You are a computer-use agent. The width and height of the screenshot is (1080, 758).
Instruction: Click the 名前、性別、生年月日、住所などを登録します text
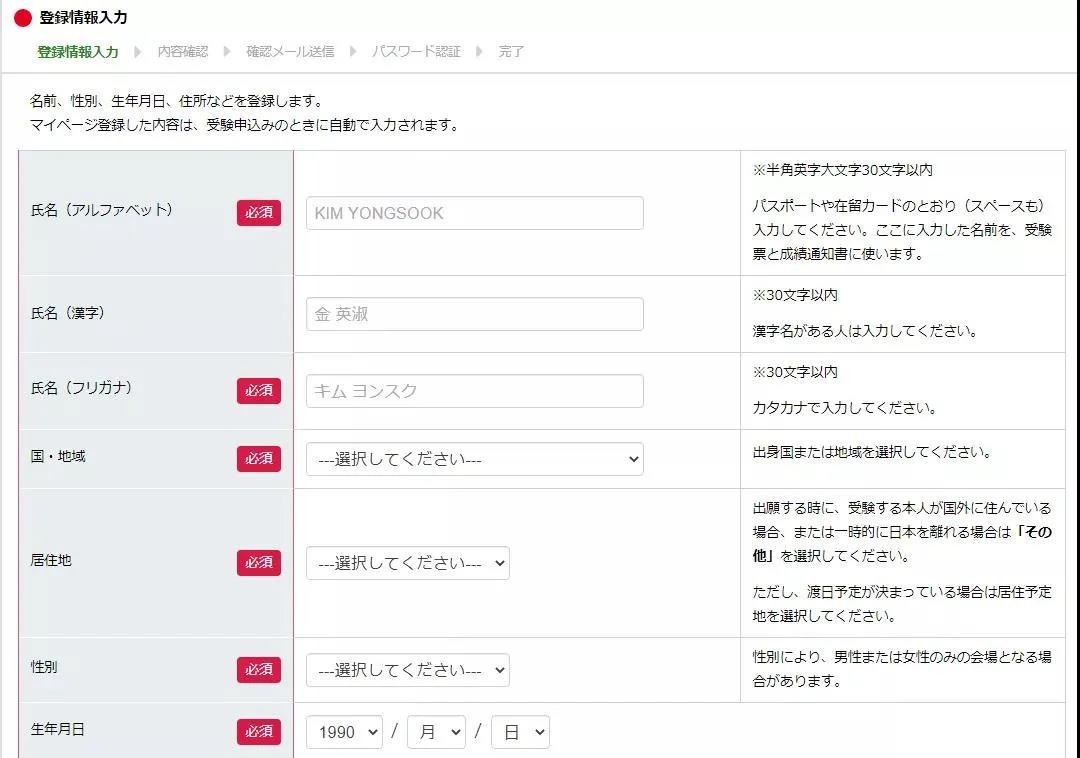pyautogui.click(x=176, y=101)
